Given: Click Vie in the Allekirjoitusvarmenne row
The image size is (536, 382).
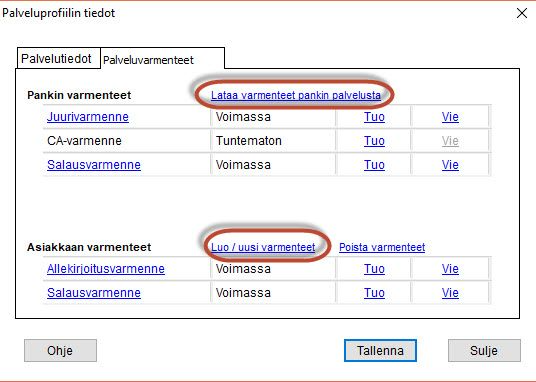Looking at the screenshot, I should [x=450, y=269].
